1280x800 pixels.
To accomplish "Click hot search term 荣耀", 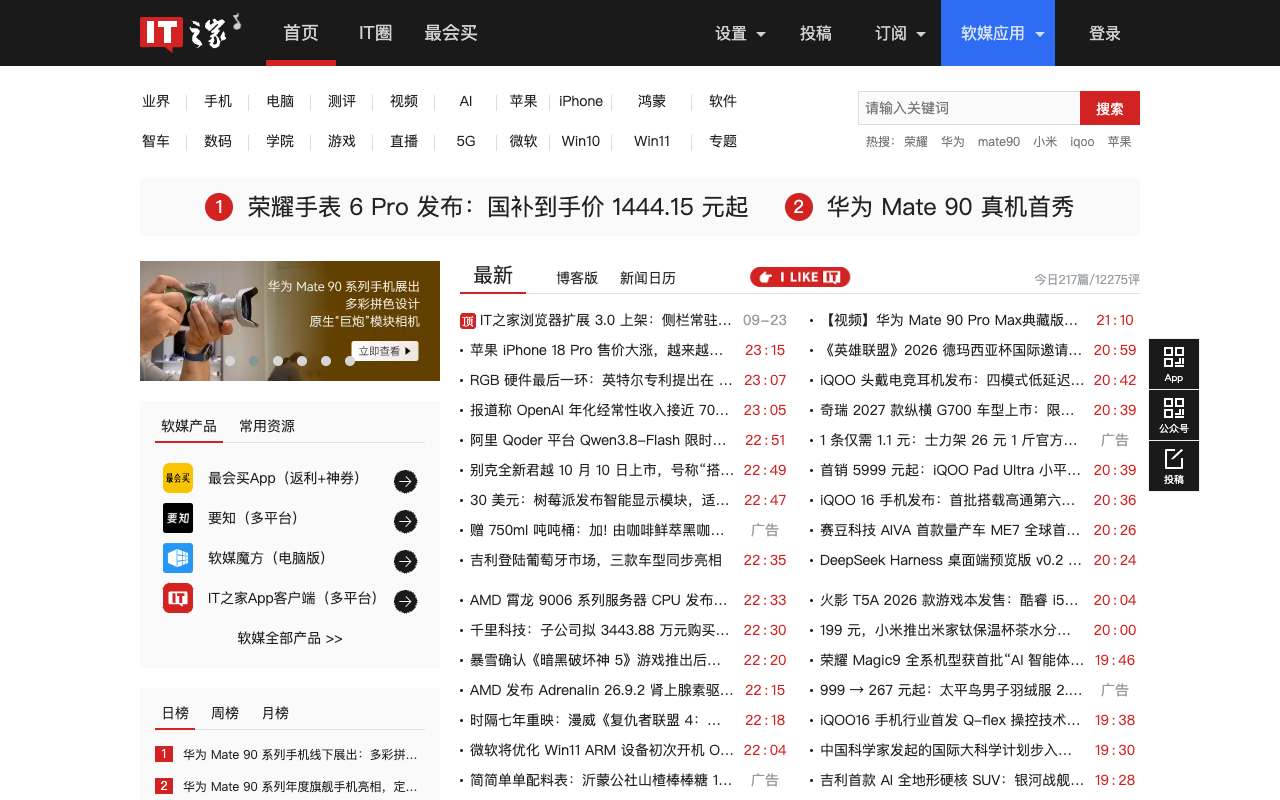I will [x=916, y=142].
